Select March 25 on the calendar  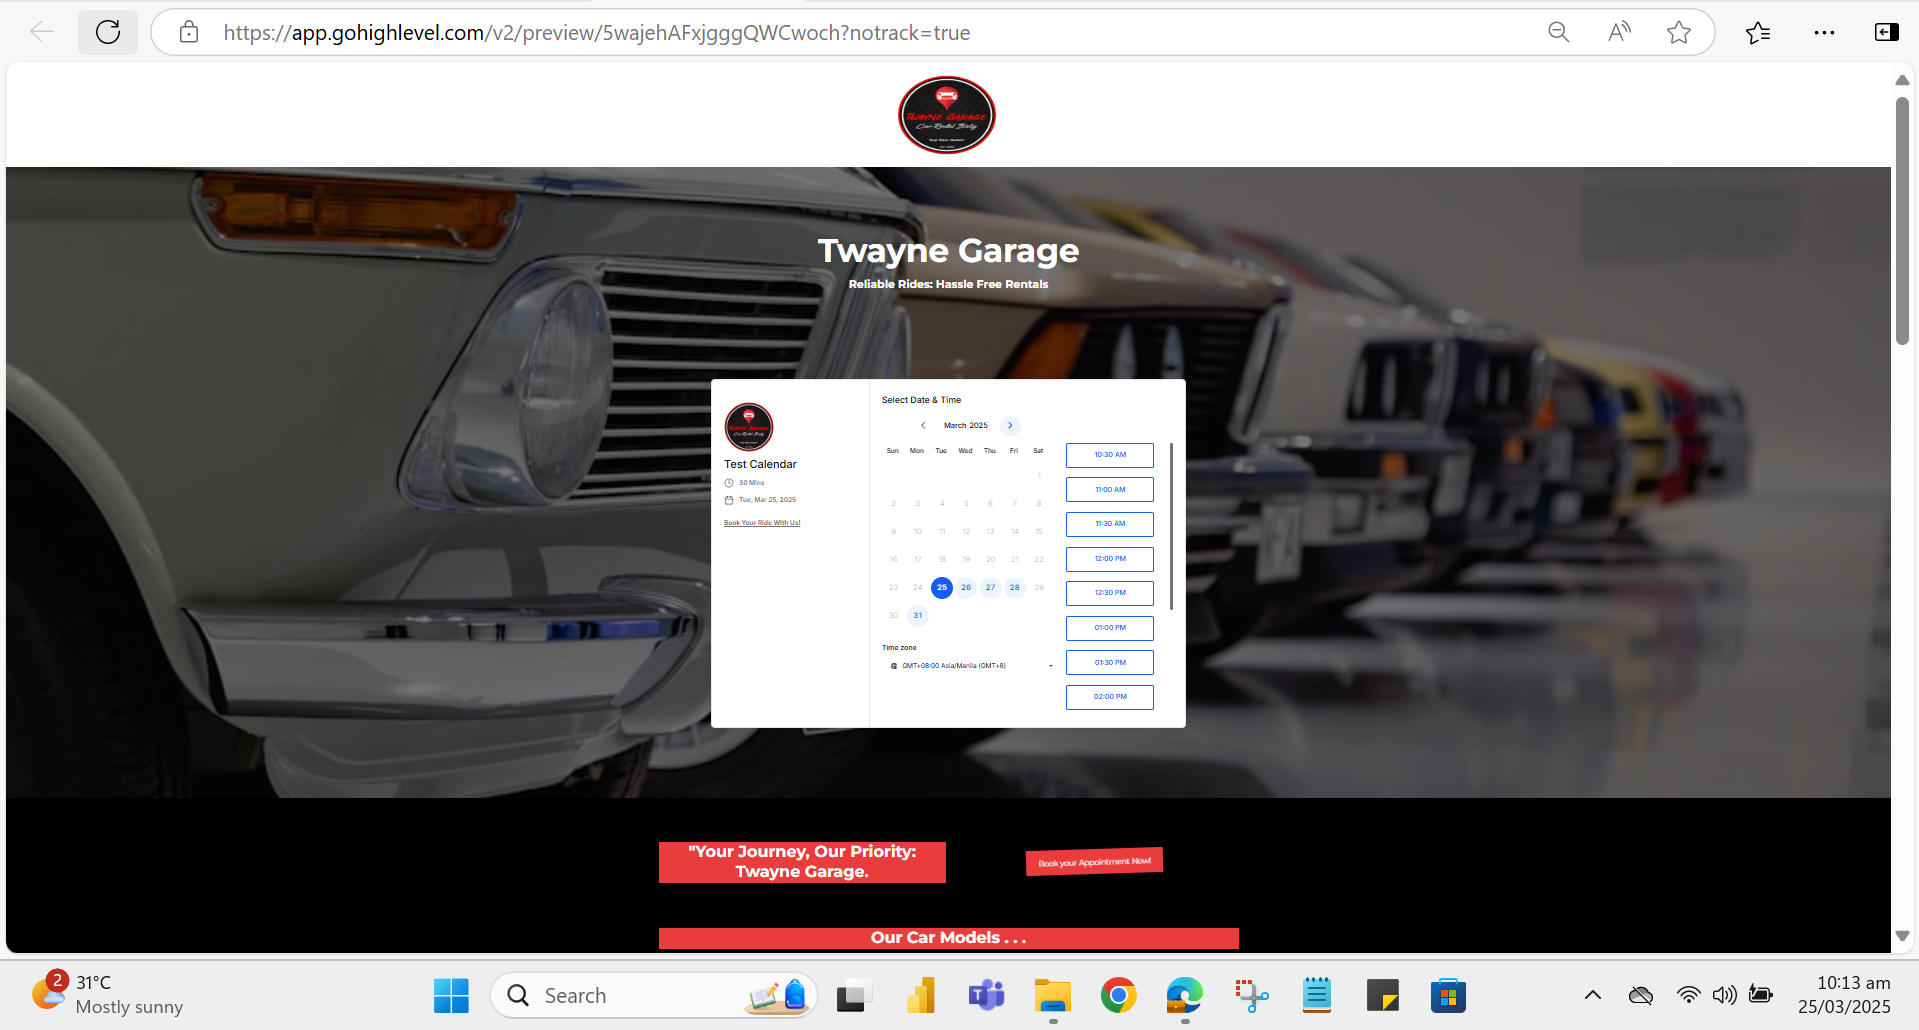[942, 587]
